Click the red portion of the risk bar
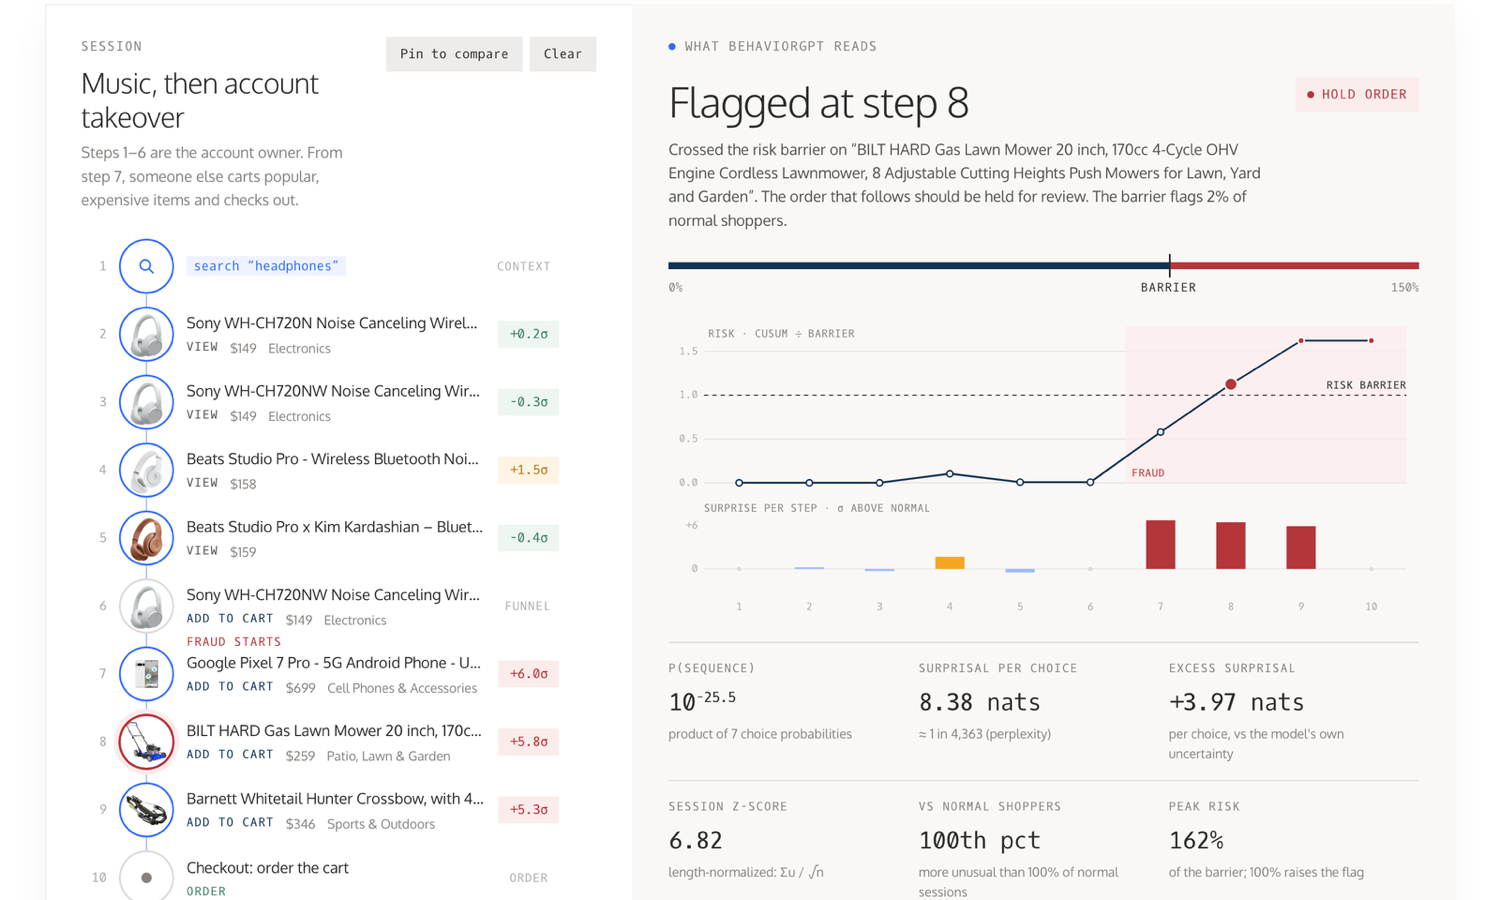Viewport: 1500px width, 900px height. tap(1294, 266)
